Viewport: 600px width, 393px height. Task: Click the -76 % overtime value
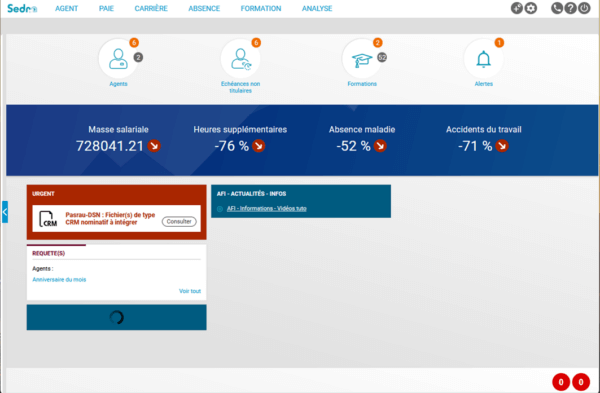[x=232, y=146]
